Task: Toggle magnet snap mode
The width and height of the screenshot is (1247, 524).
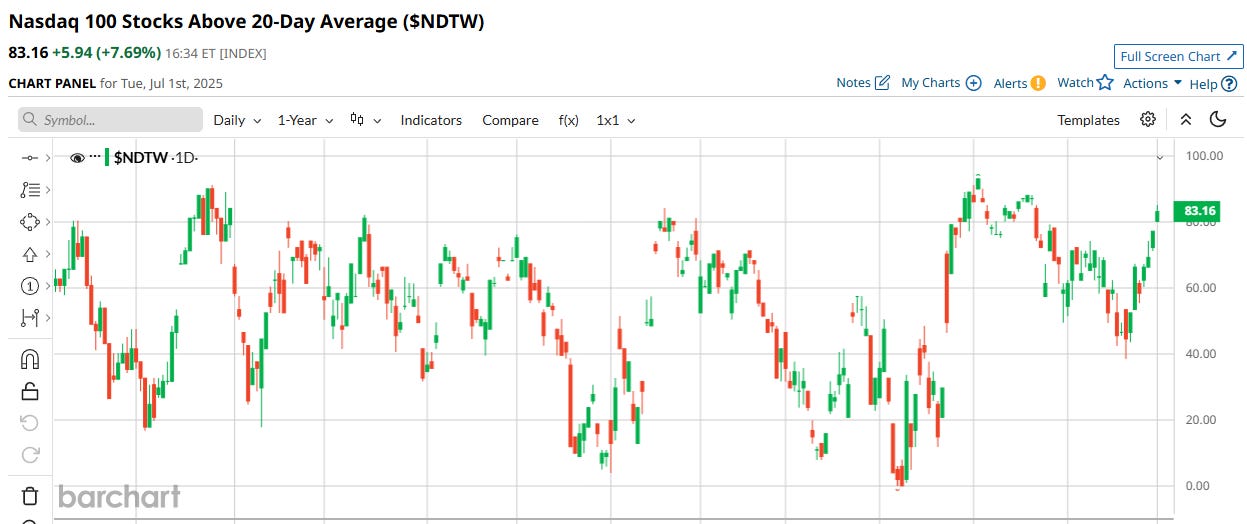Action: point(29,359)
